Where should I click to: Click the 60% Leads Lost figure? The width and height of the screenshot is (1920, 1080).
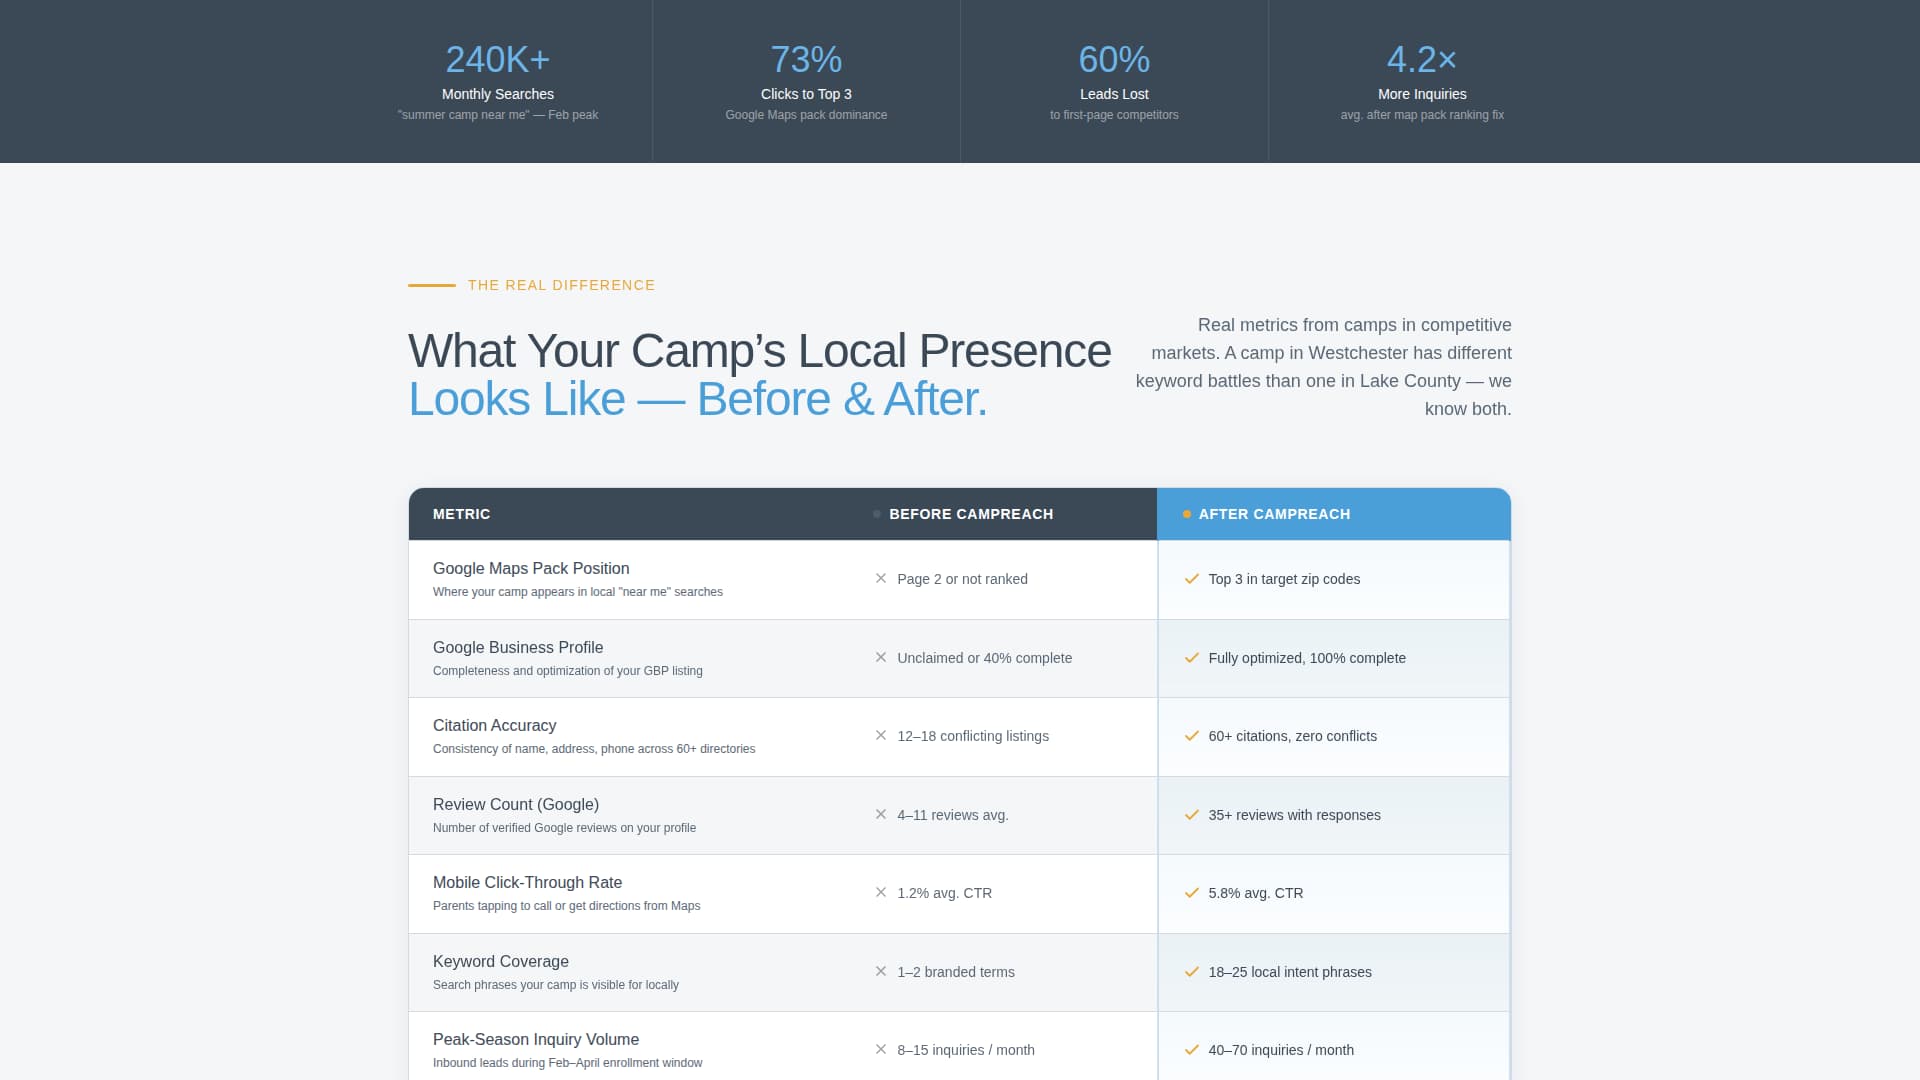pos(1114,60)
